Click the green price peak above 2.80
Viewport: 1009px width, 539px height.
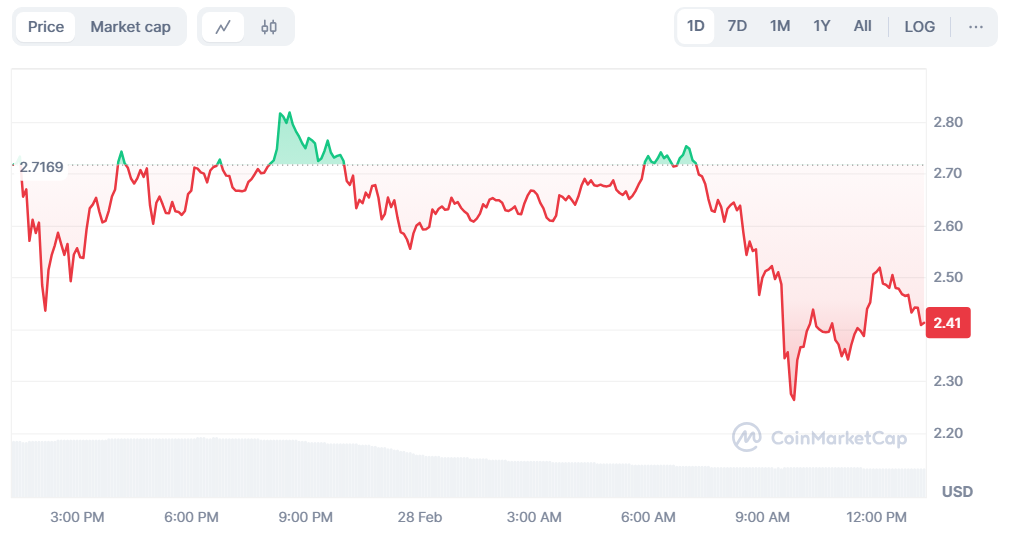click(x=281, y=115)
